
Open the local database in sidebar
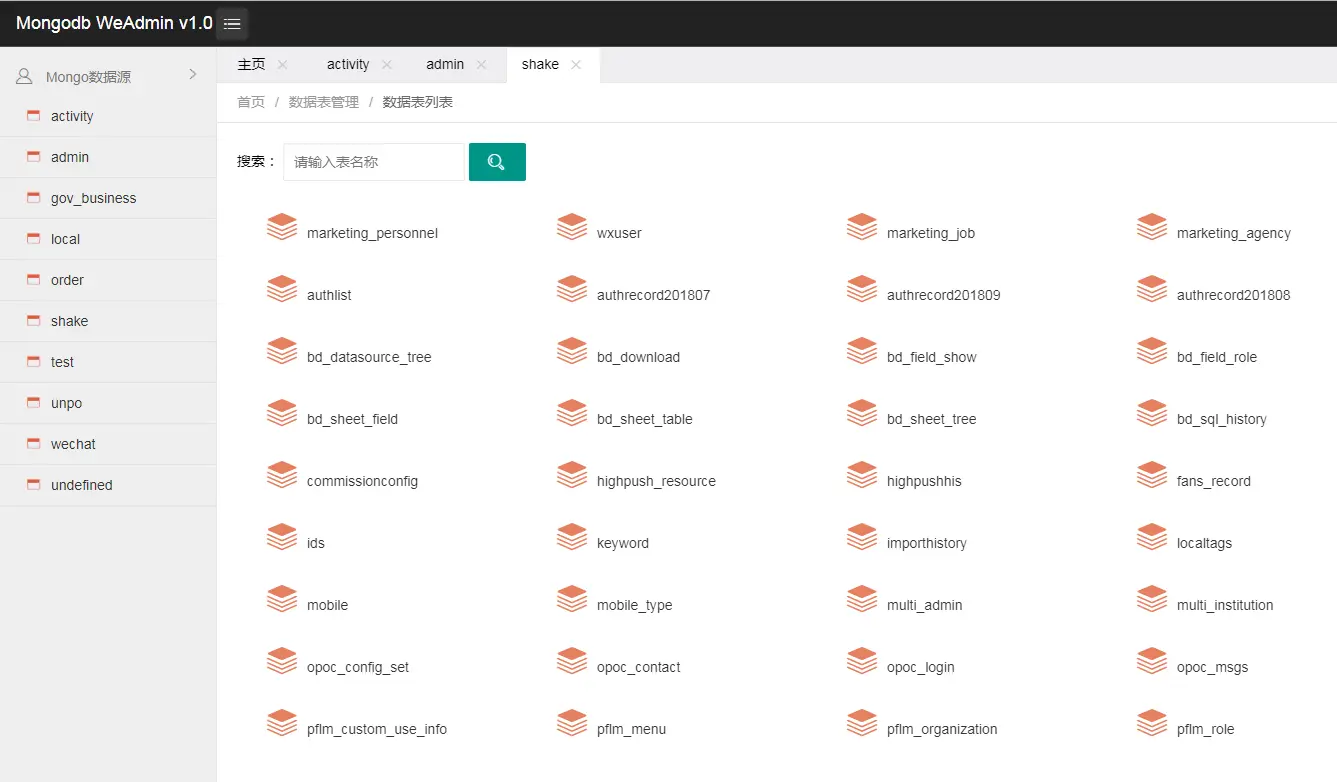(108, 239)
